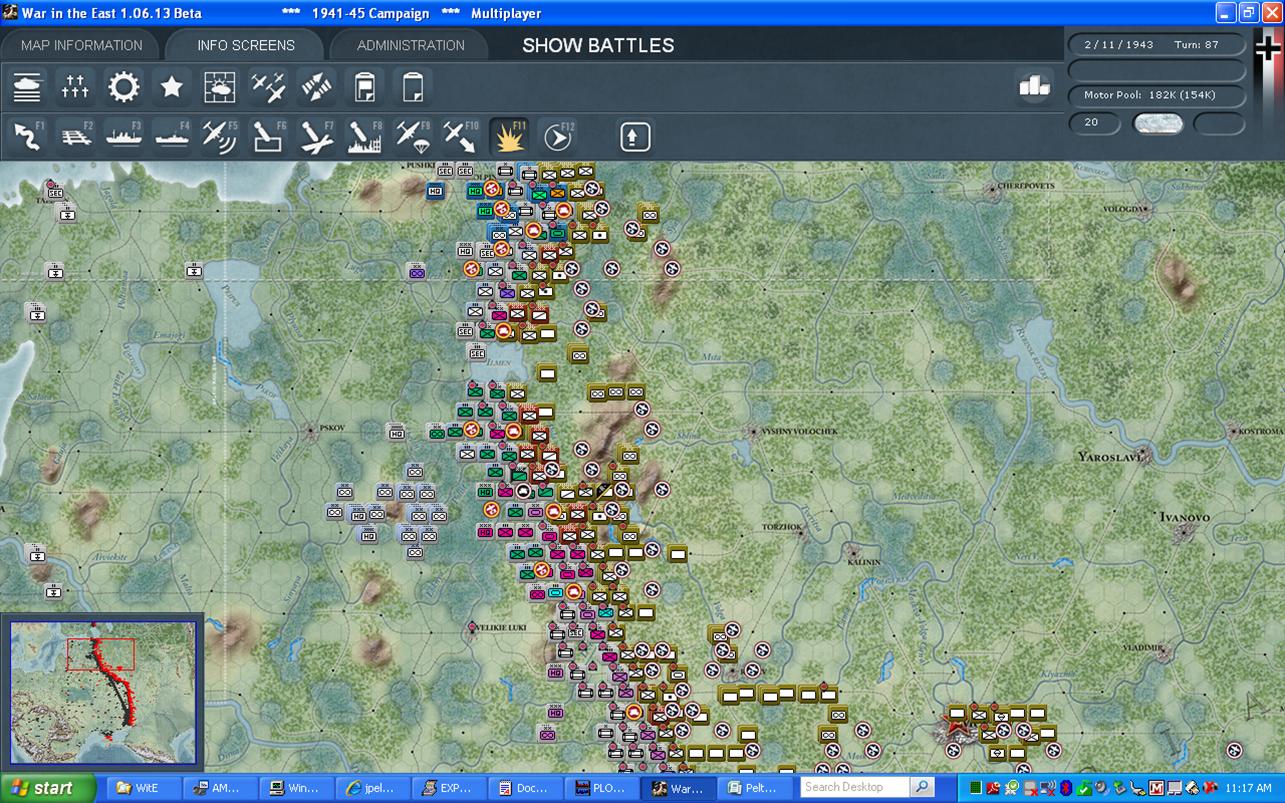Open the order of battle tank icon

(x=27, y=87)
